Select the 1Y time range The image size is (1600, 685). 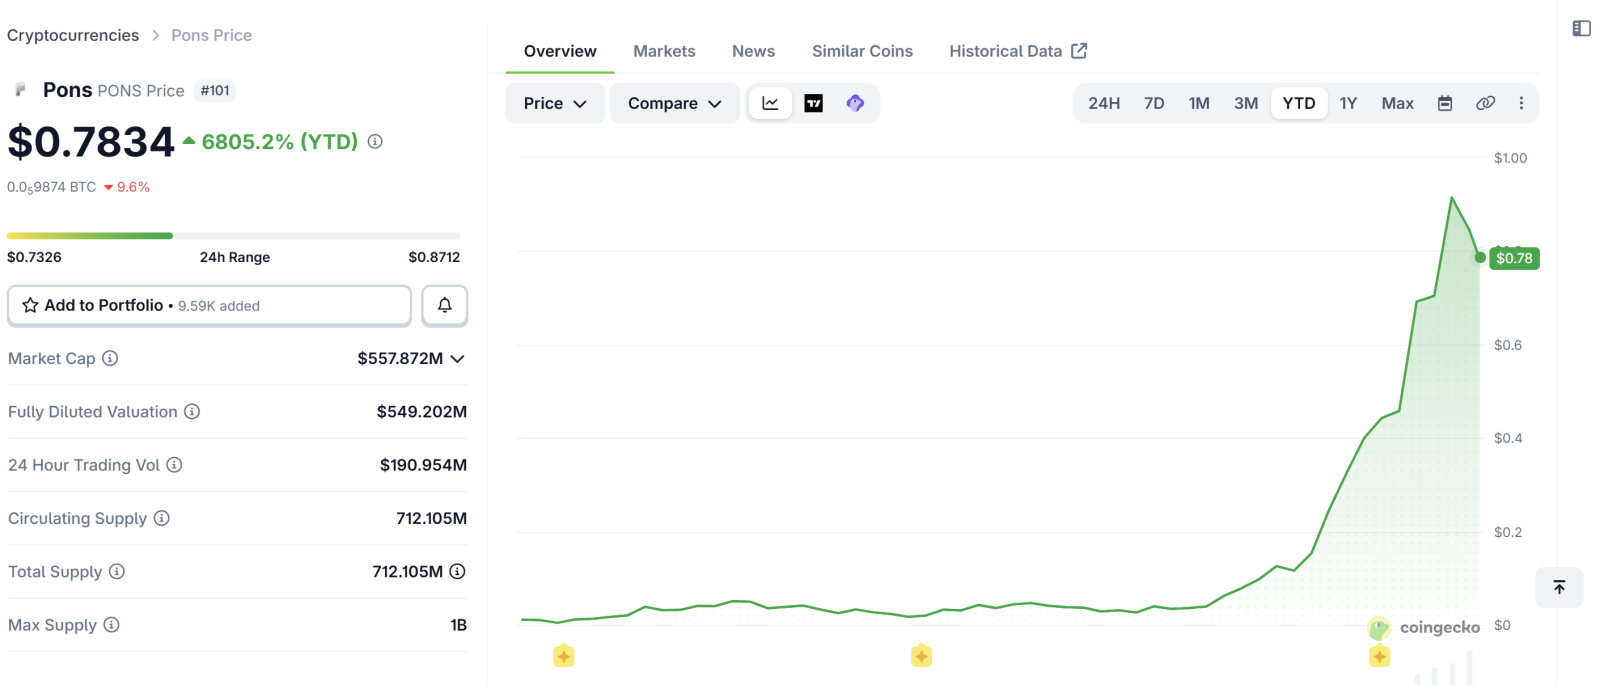(1348, 103)
